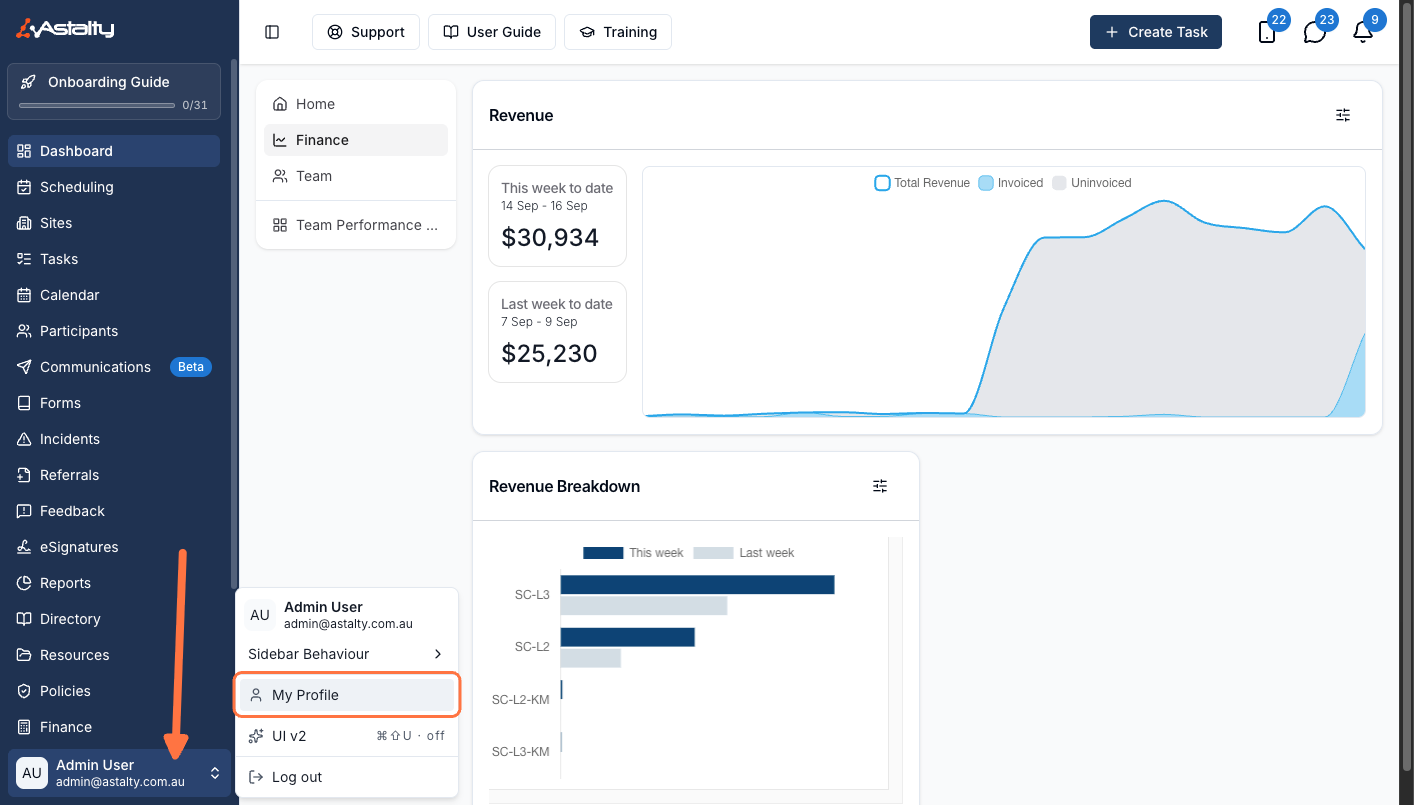
Task: Open Revenue Breakdown filter settings icon
Action: point(880,486)
